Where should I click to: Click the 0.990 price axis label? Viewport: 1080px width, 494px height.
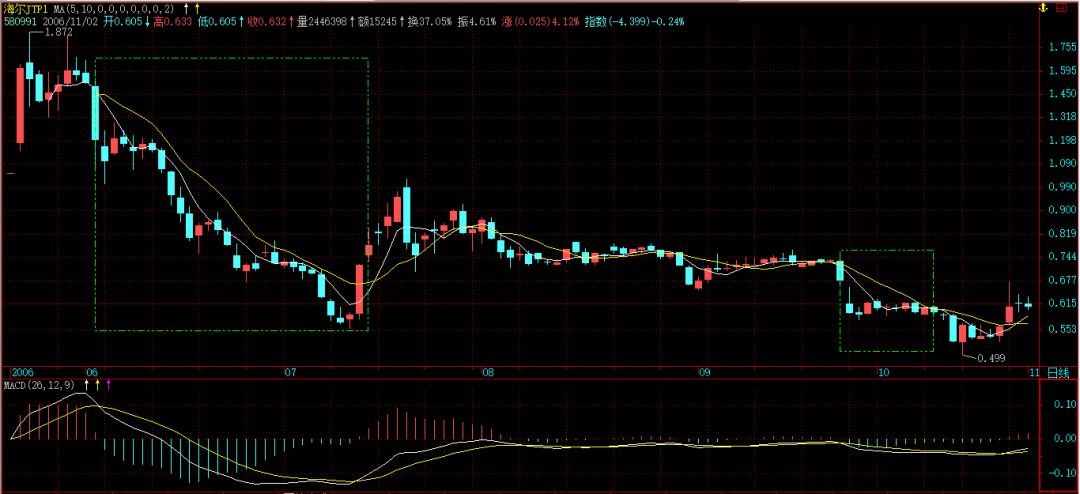pos(1065,187)
